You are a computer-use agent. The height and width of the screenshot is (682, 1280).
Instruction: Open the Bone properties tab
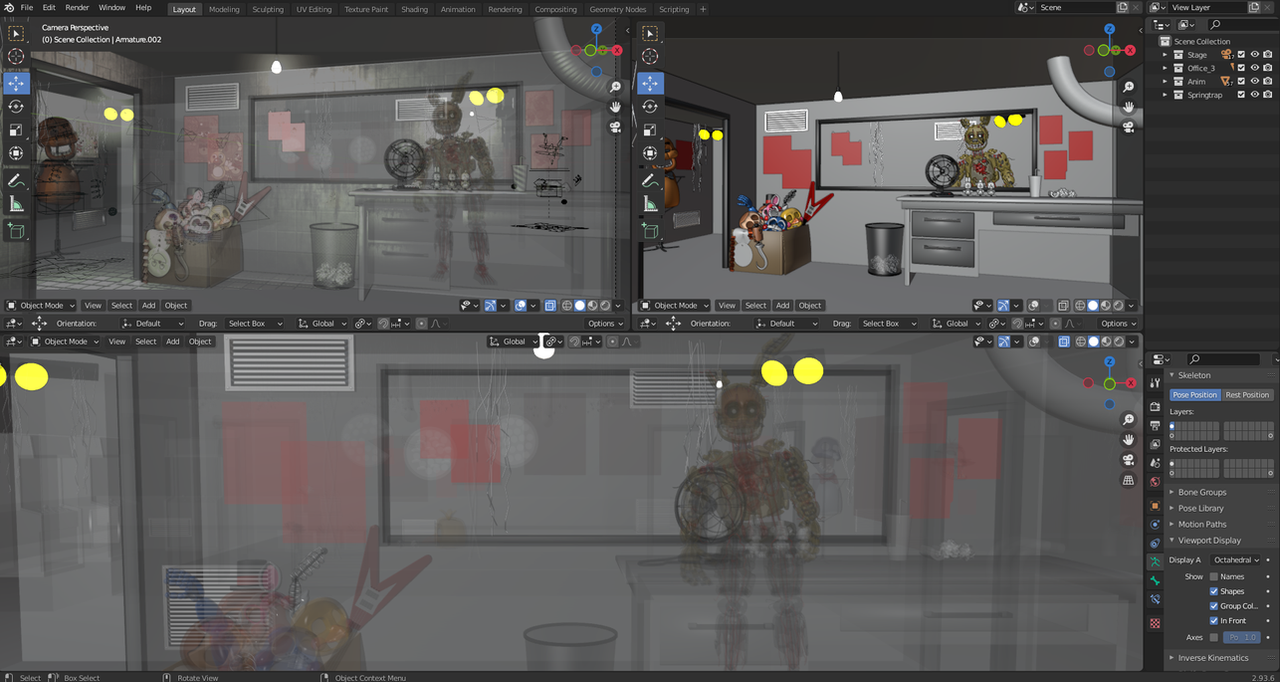click(x=1155, y=581)
